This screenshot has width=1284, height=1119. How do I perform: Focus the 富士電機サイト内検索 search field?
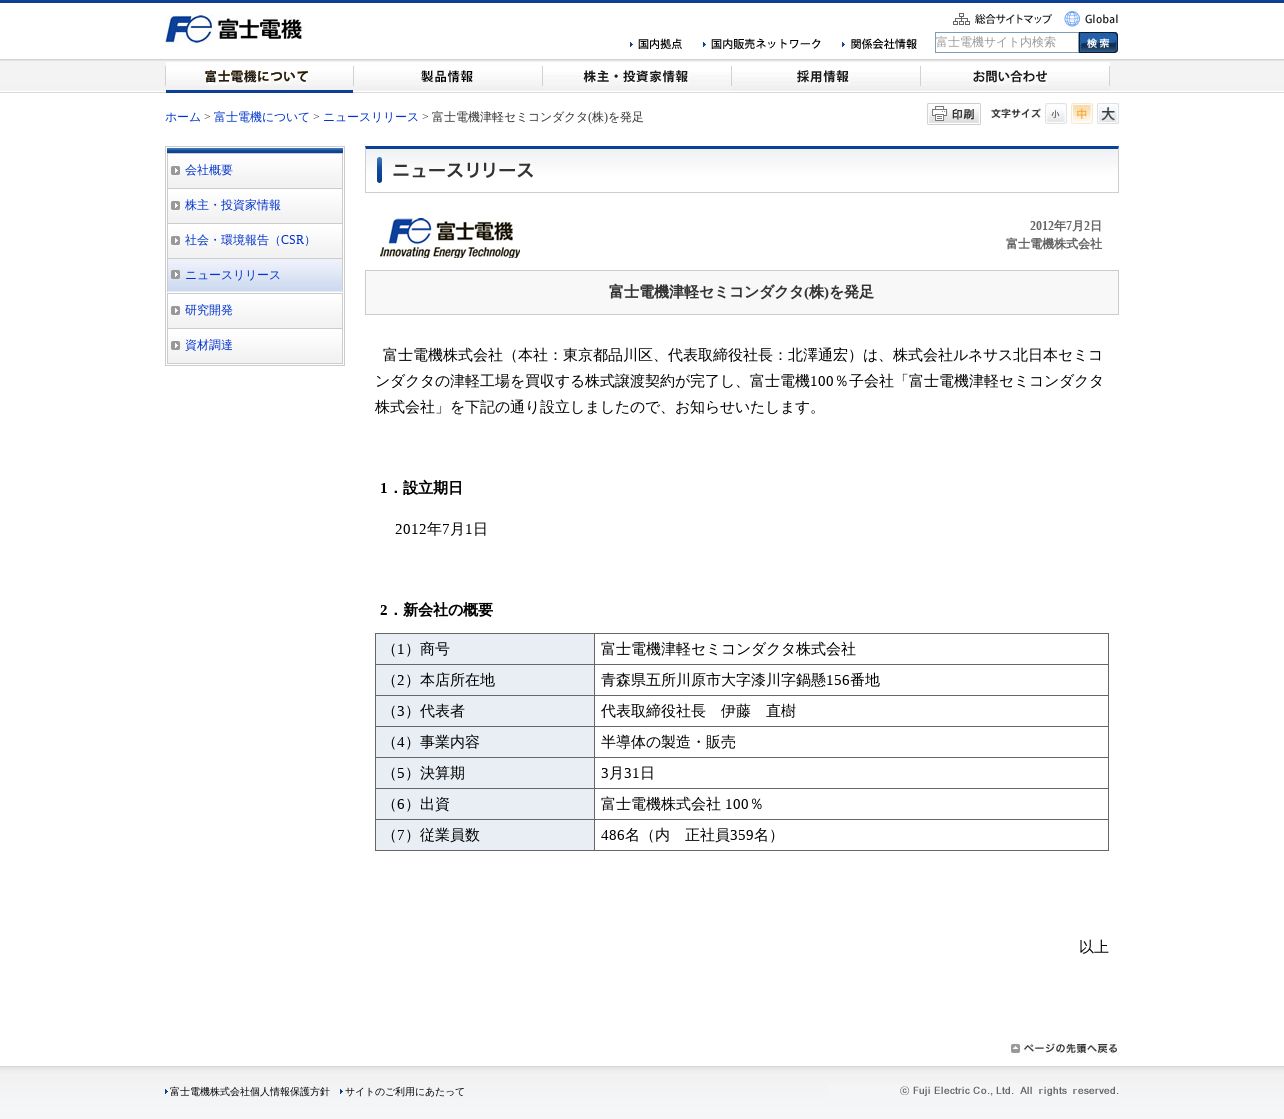[x=1006, y=42]
